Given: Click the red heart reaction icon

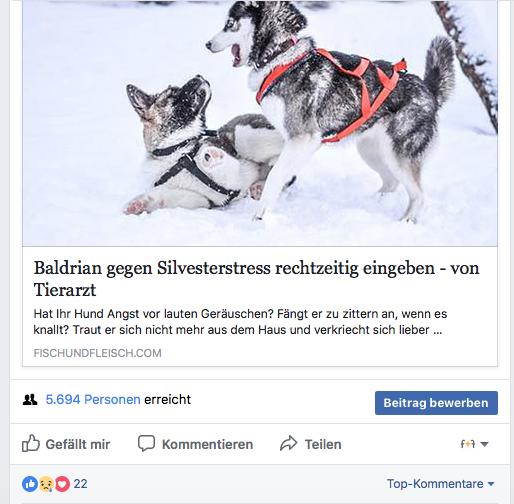Looking at the screenshot, I should (62, 484).
